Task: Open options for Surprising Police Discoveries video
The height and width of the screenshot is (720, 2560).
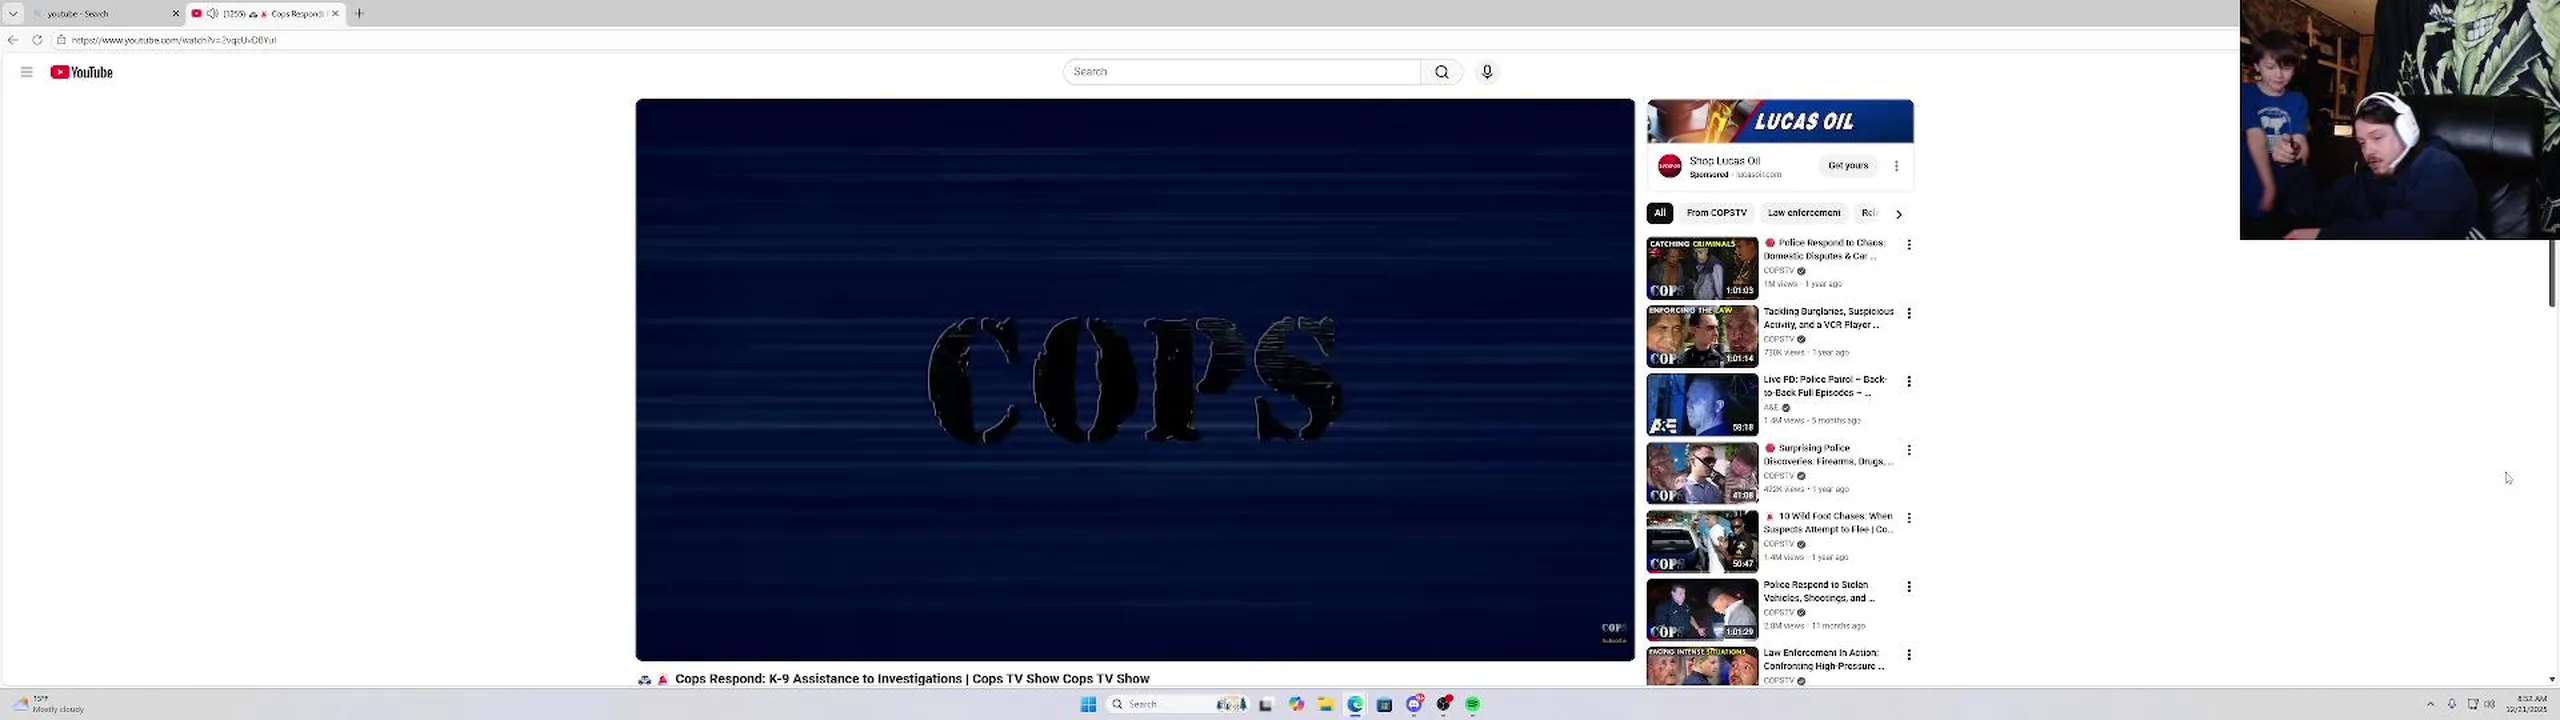Action: (1909, 451)
